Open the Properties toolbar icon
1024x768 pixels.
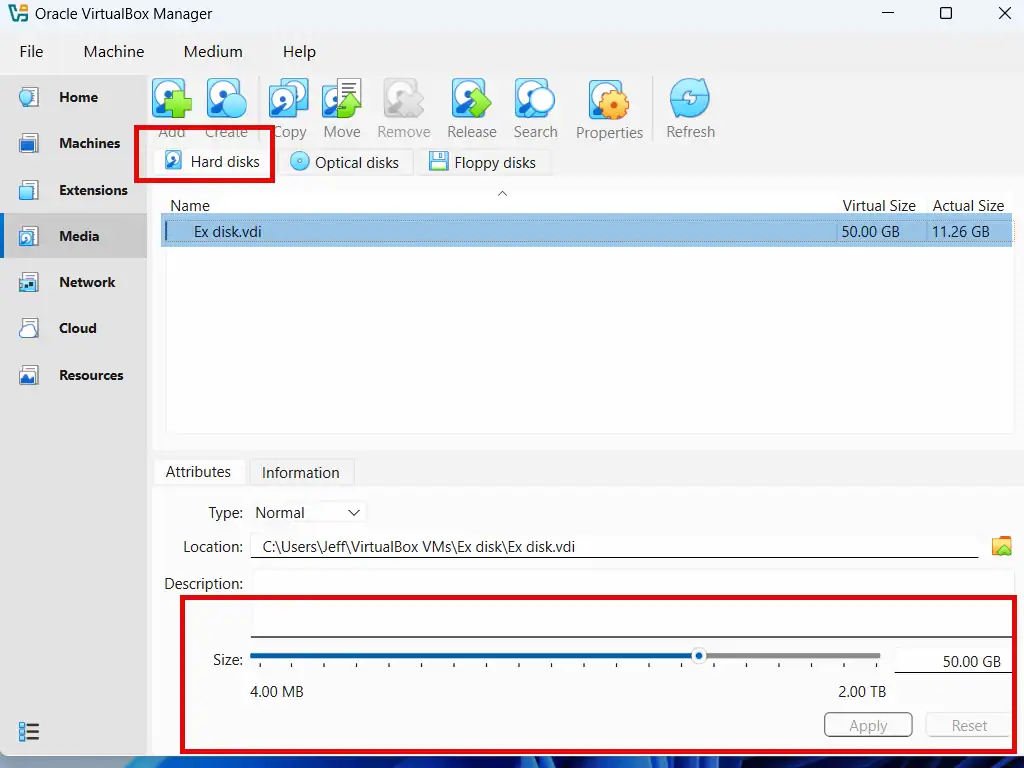pyautogui.click(x=609, y=101)
